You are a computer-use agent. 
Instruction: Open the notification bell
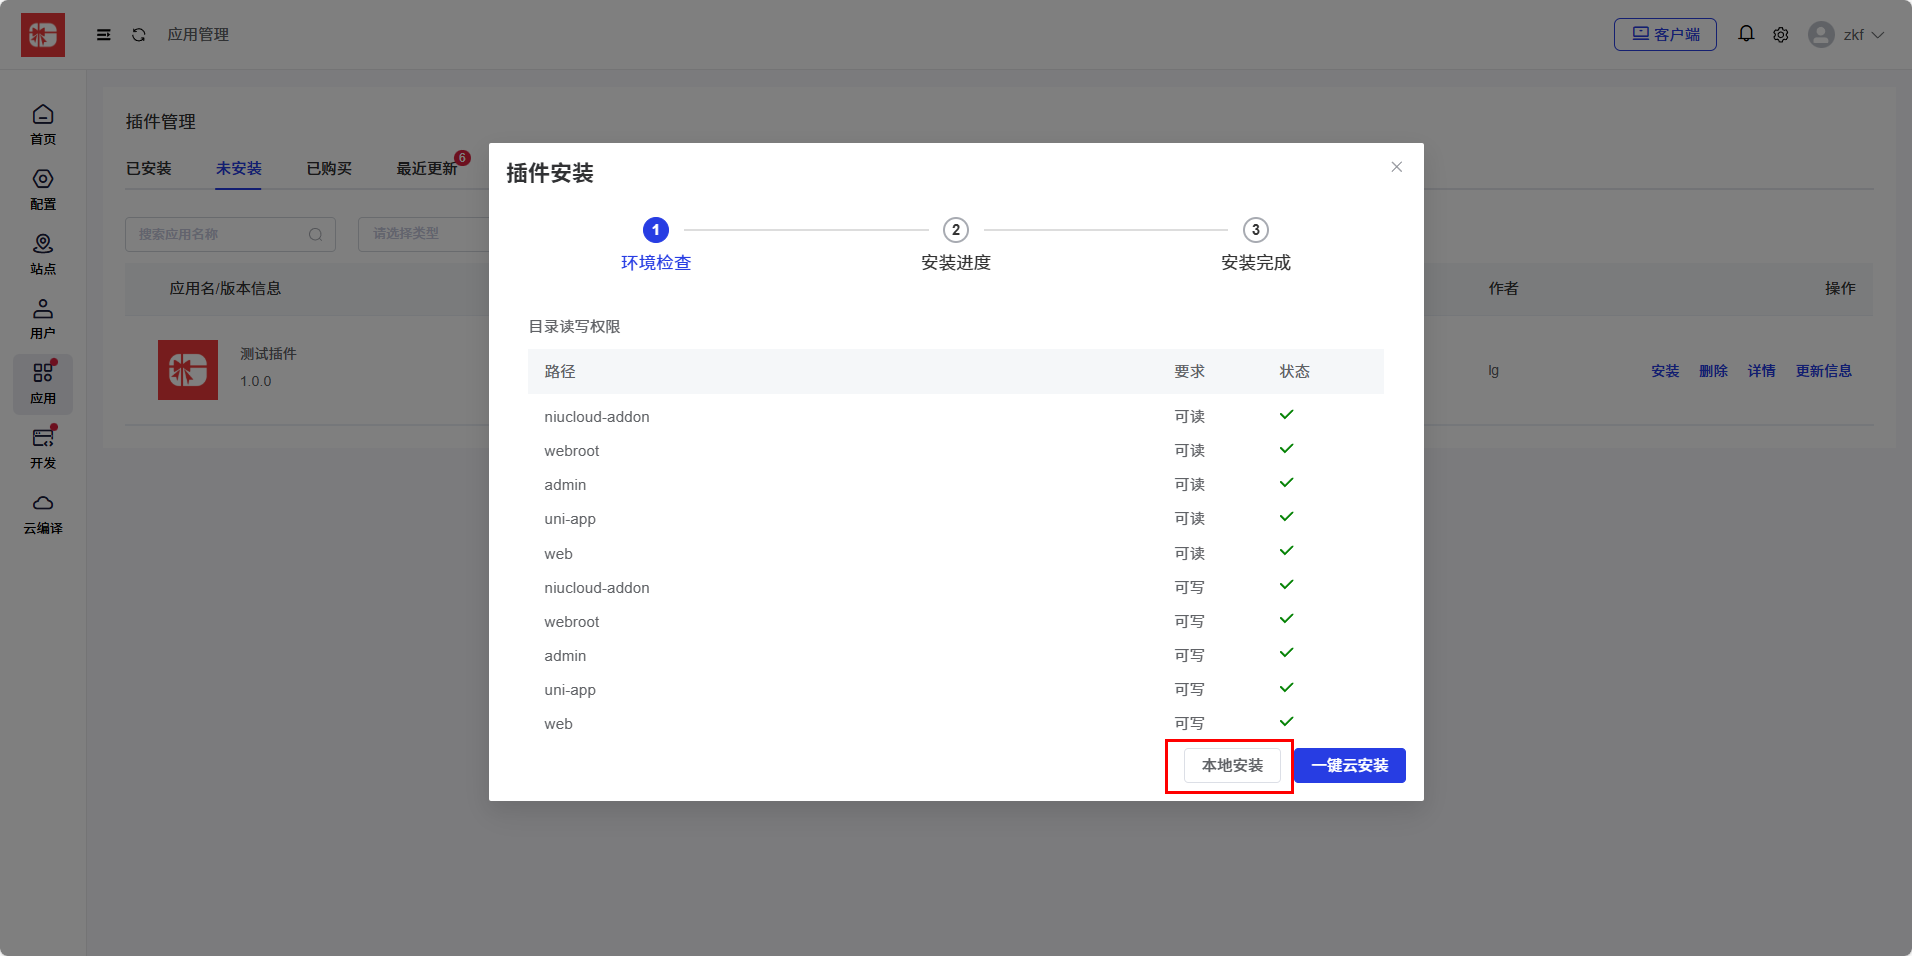coord(1746,34)
